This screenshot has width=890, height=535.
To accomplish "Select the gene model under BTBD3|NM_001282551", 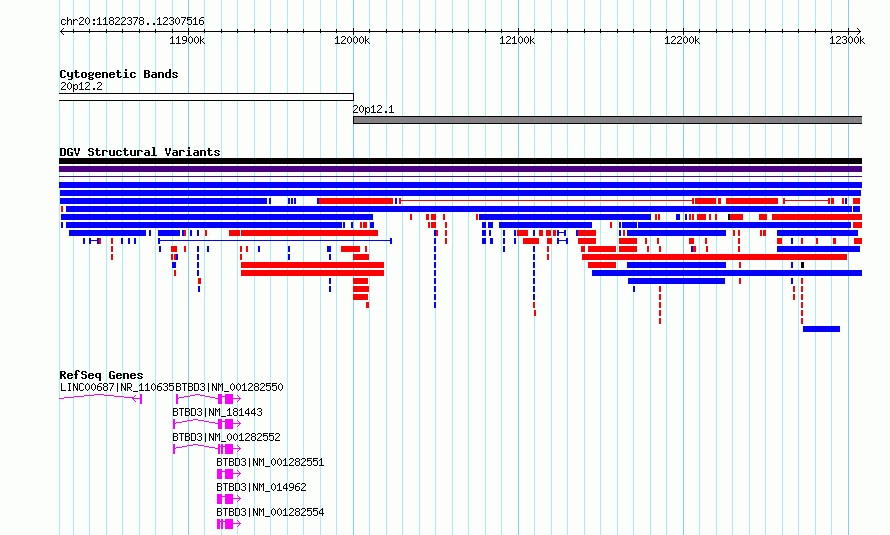I will (x=229, y=474).
